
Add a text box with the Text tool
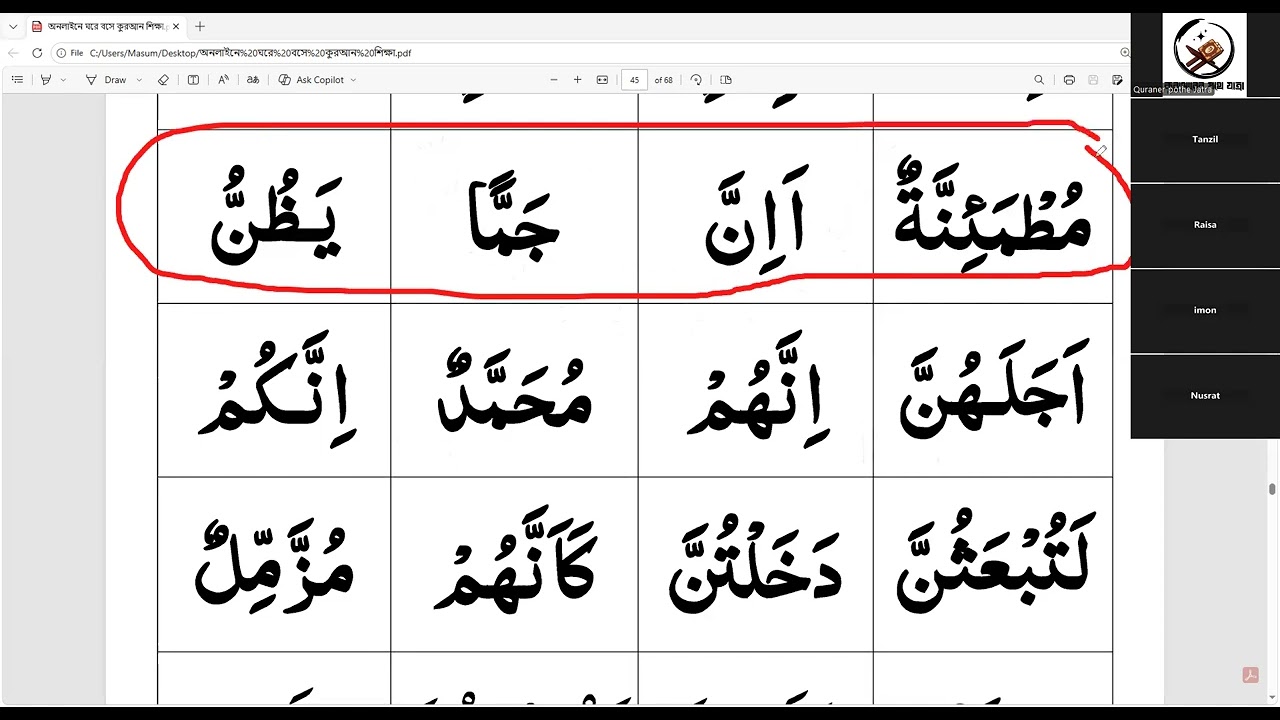point(193,80)
